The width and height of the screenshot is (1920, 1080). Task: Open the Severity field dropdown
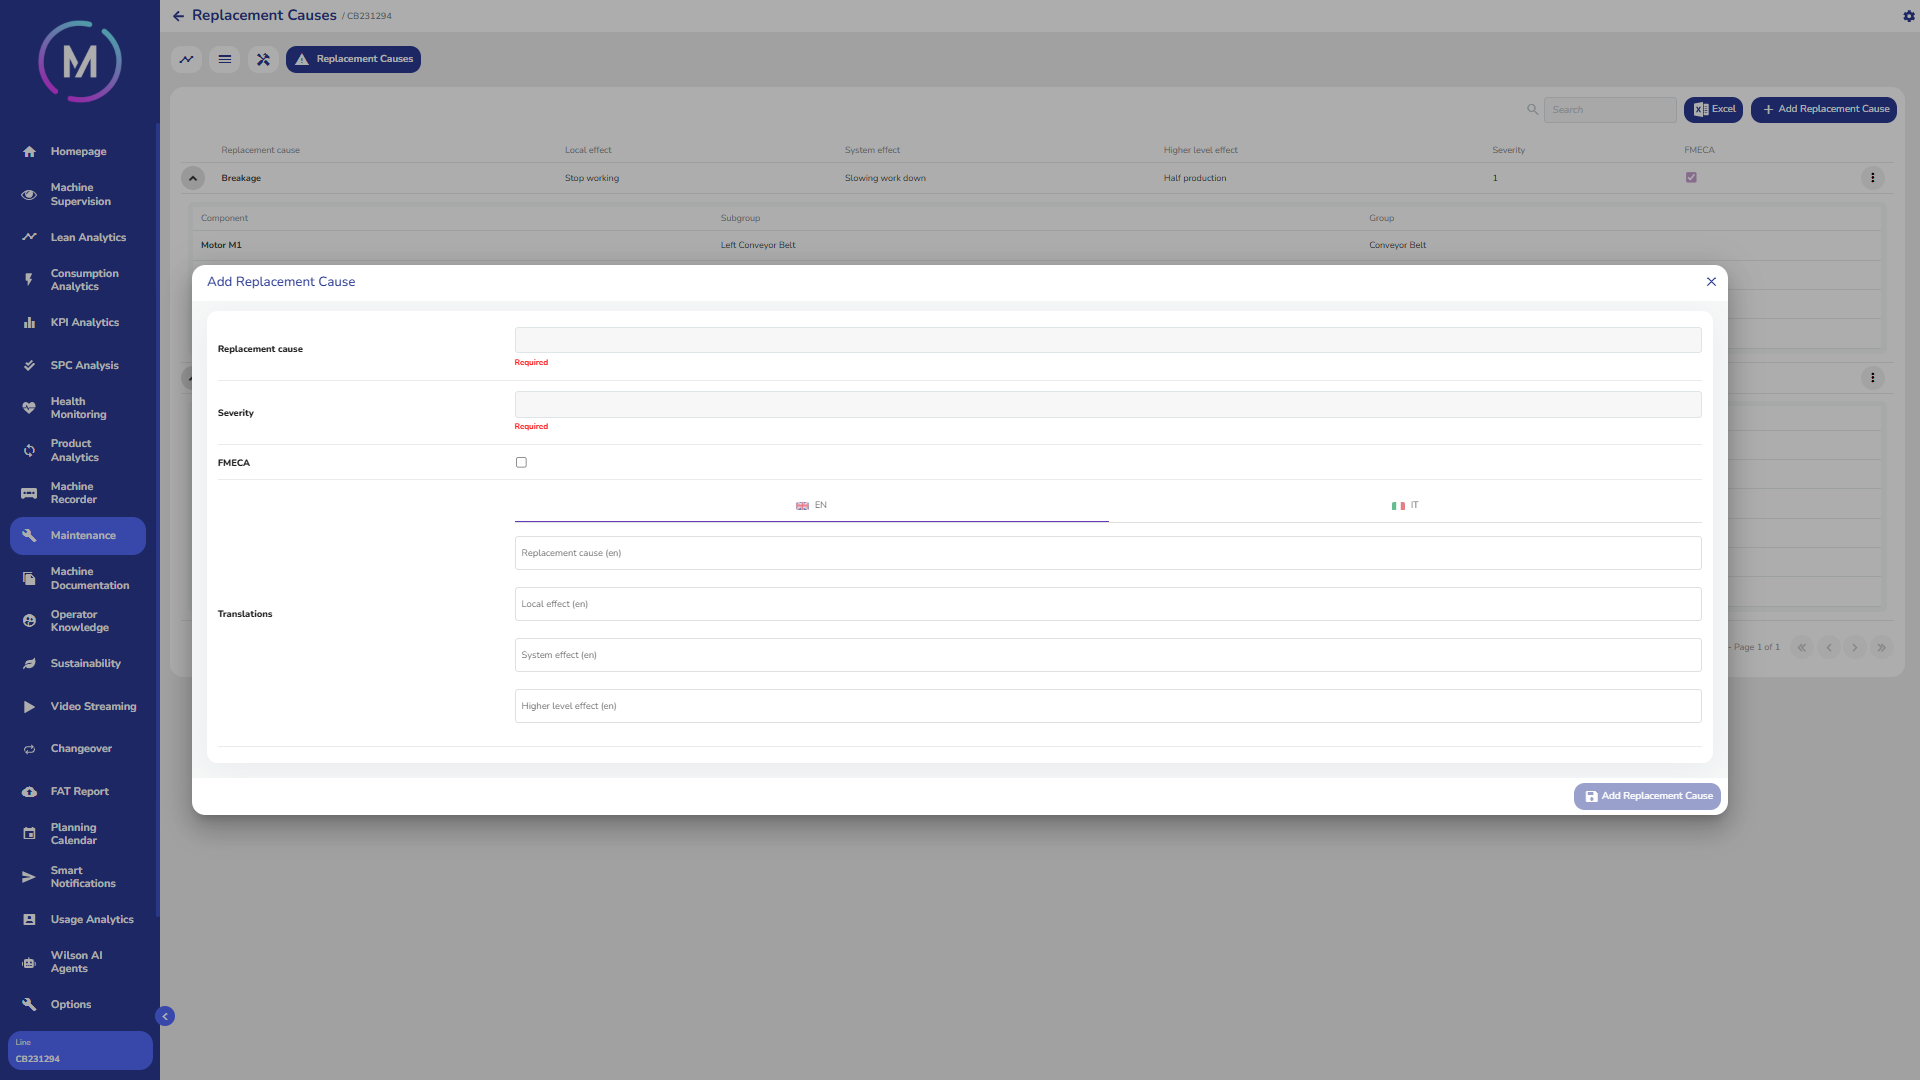coord(1107,405)
